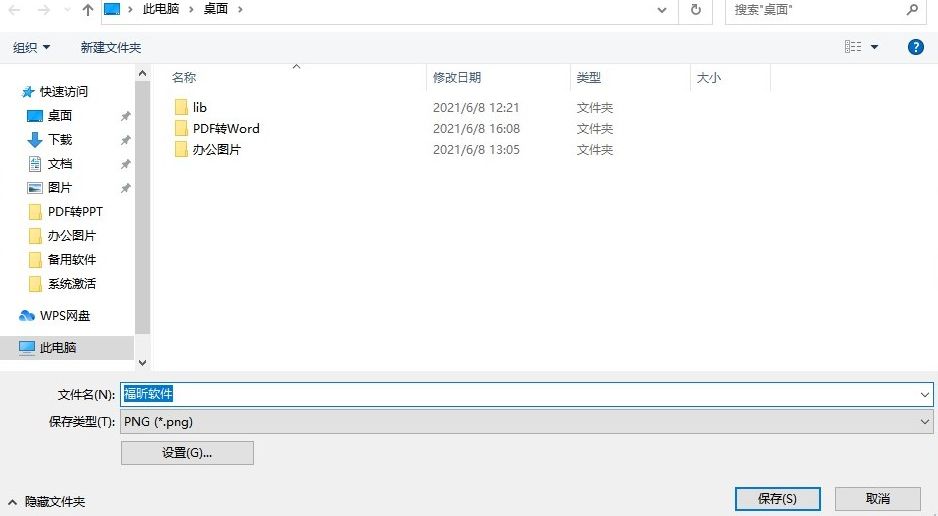Viewport: 938px width, 516px height.
Task: Unpin 文档 via its pin icon
Action: tap(126, 164)
